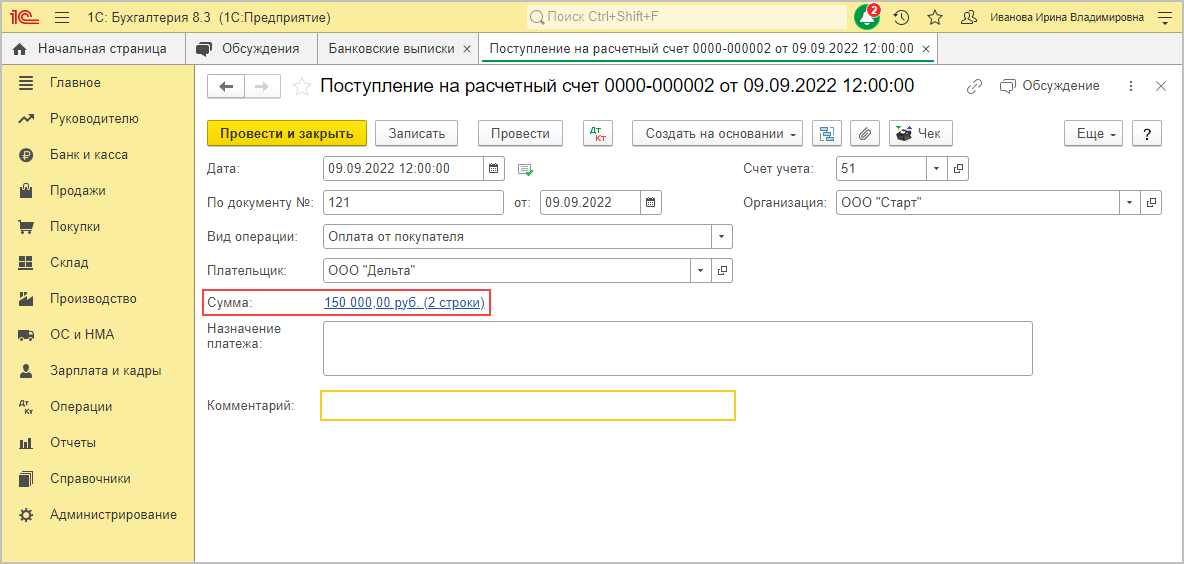Open the Еще menu button
The width and height of the screenshot is (1184, 564).
tap(1093, 134)
